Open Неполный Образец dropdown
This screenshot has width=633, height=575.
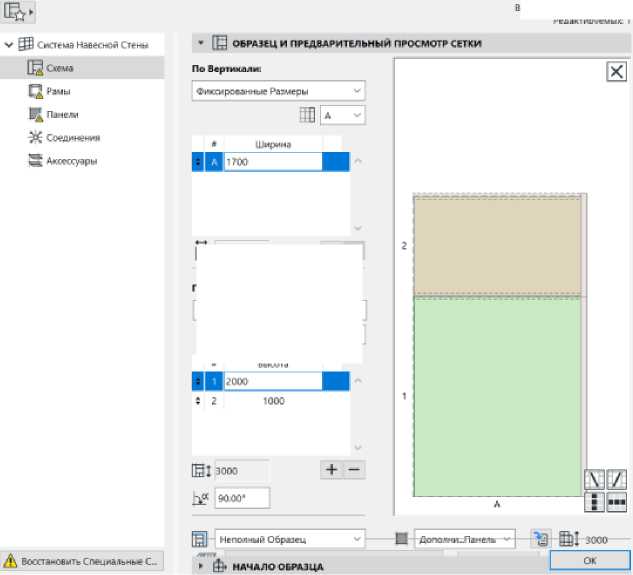coord(290,539)
